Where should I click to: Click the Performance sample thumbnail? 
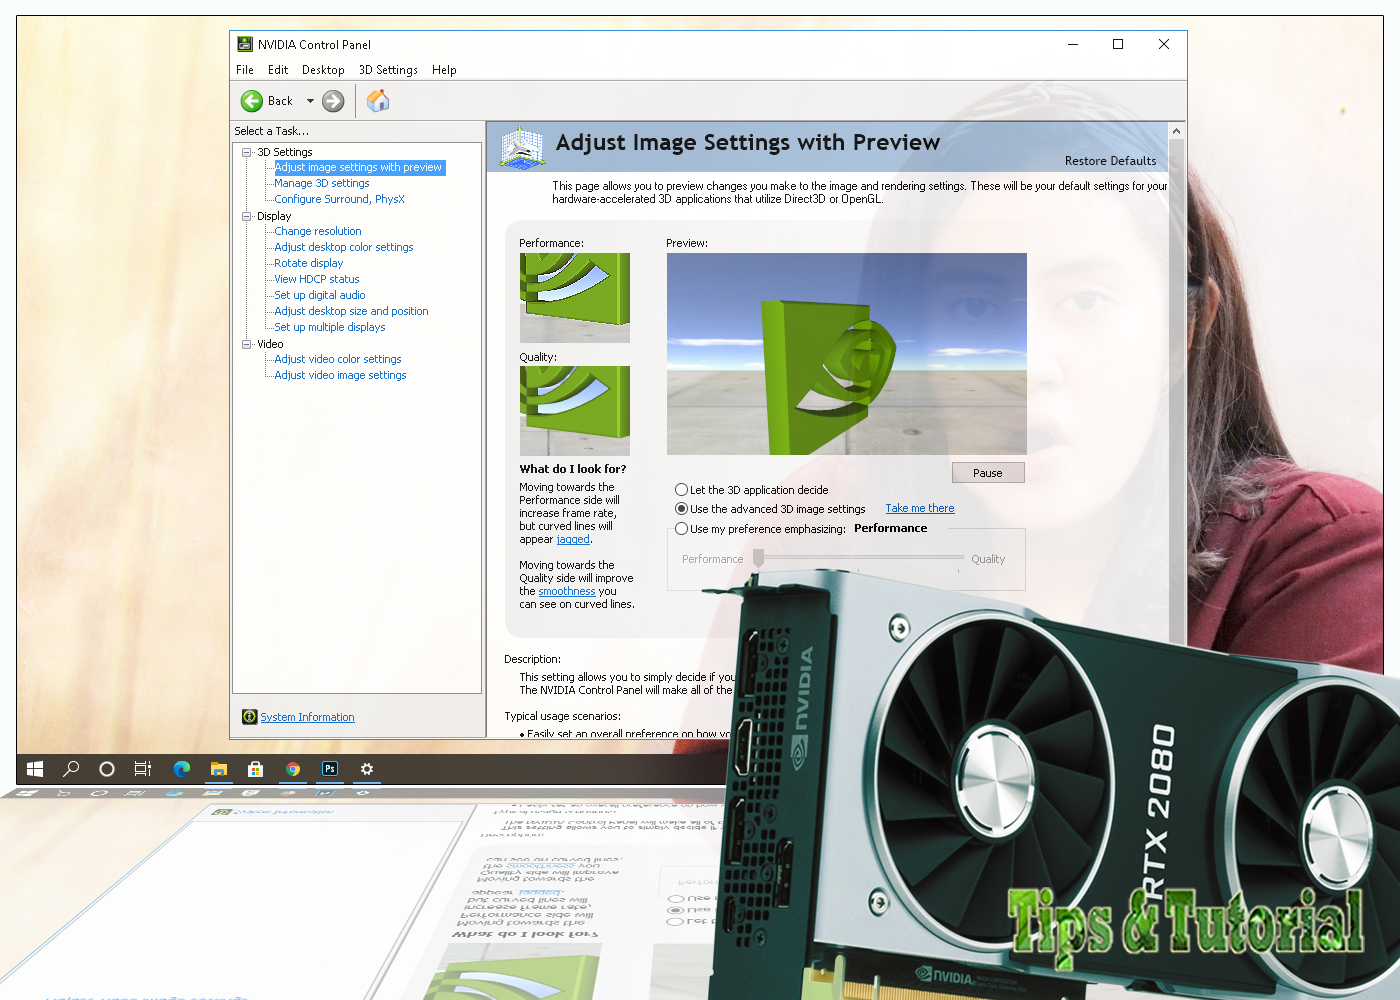click(x=575, y=298)
